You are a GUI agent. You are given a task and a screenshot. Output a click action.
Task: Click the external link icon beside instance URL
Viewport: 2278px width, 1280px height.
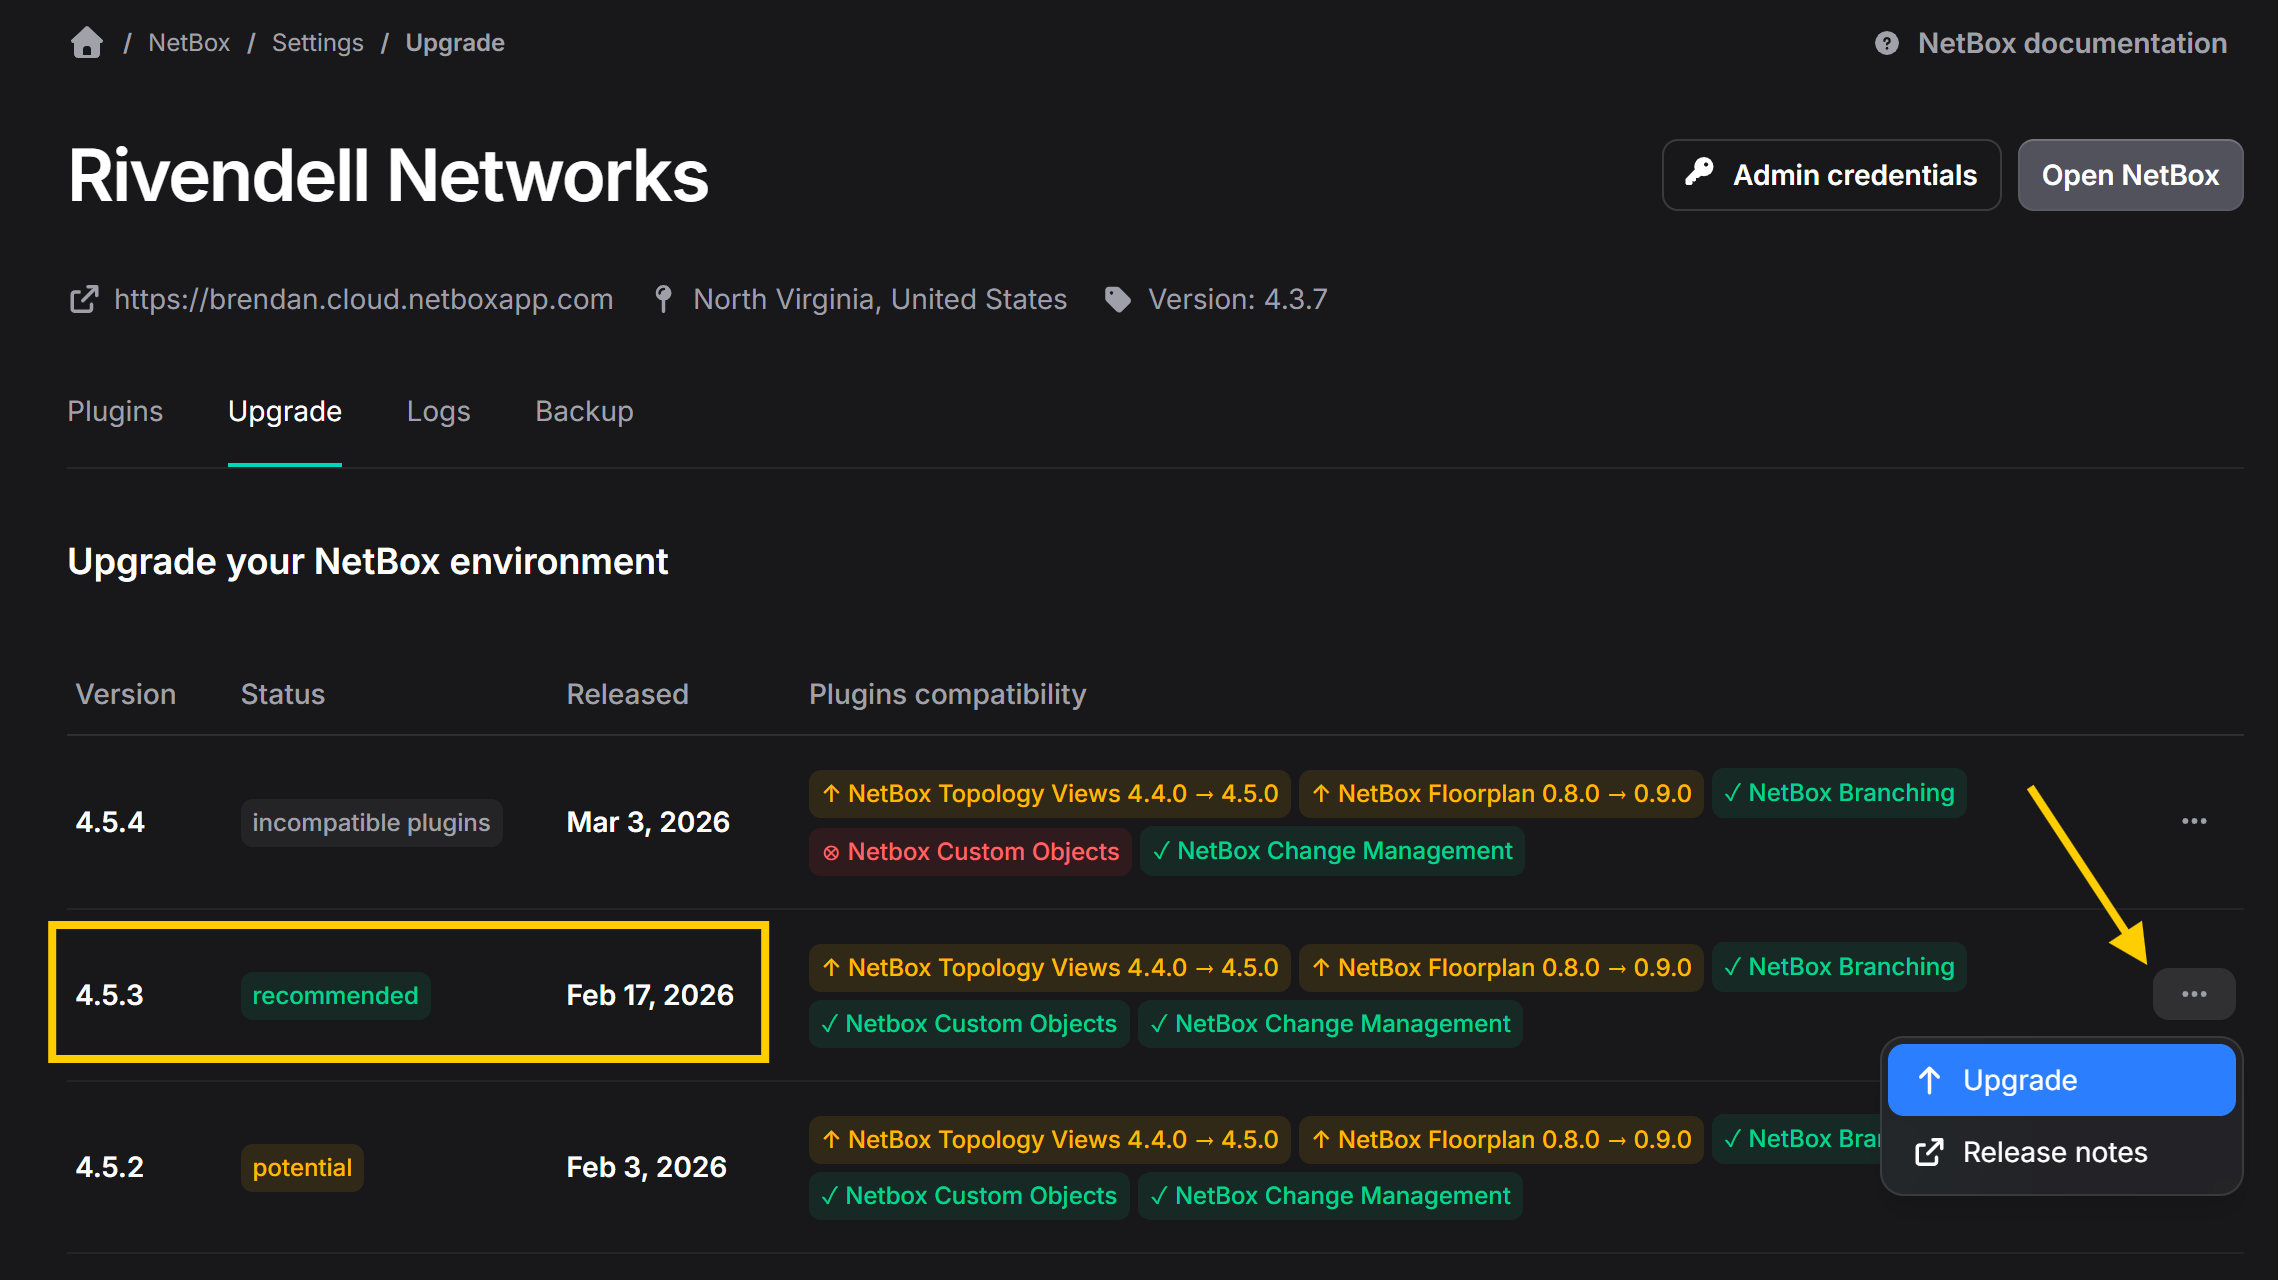(84, 299)
